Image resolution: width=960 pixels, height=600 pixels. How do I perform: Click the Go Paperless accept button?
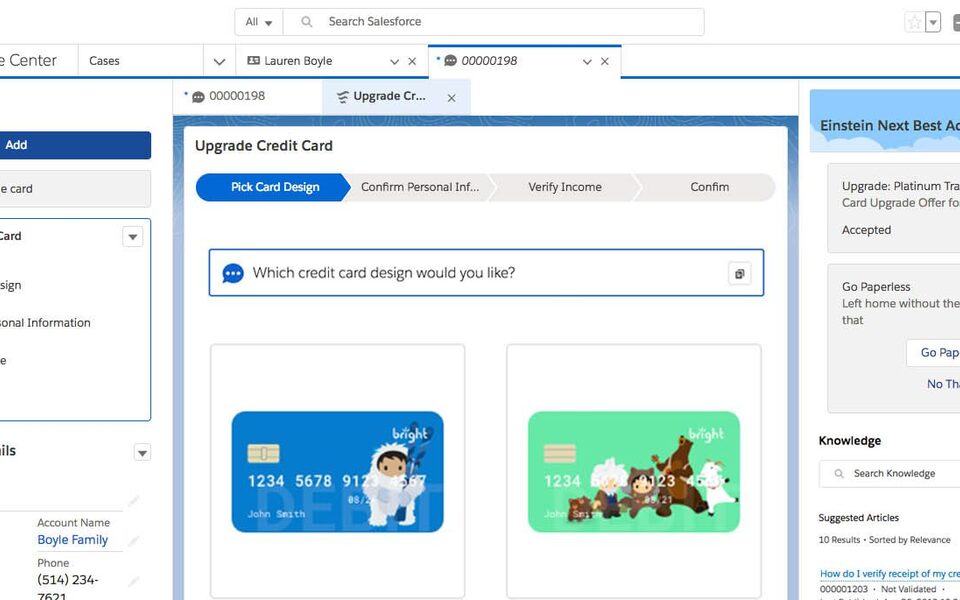[934, 353]
